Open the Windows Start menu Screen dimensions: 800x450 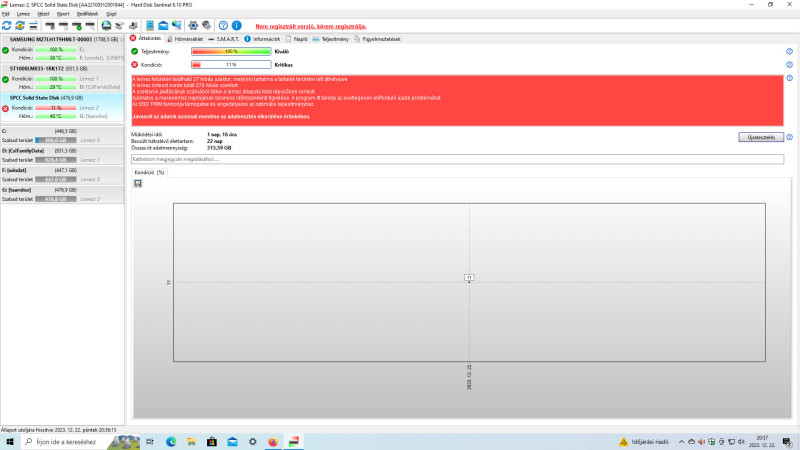pyautogui.click(x=10, y=442)
